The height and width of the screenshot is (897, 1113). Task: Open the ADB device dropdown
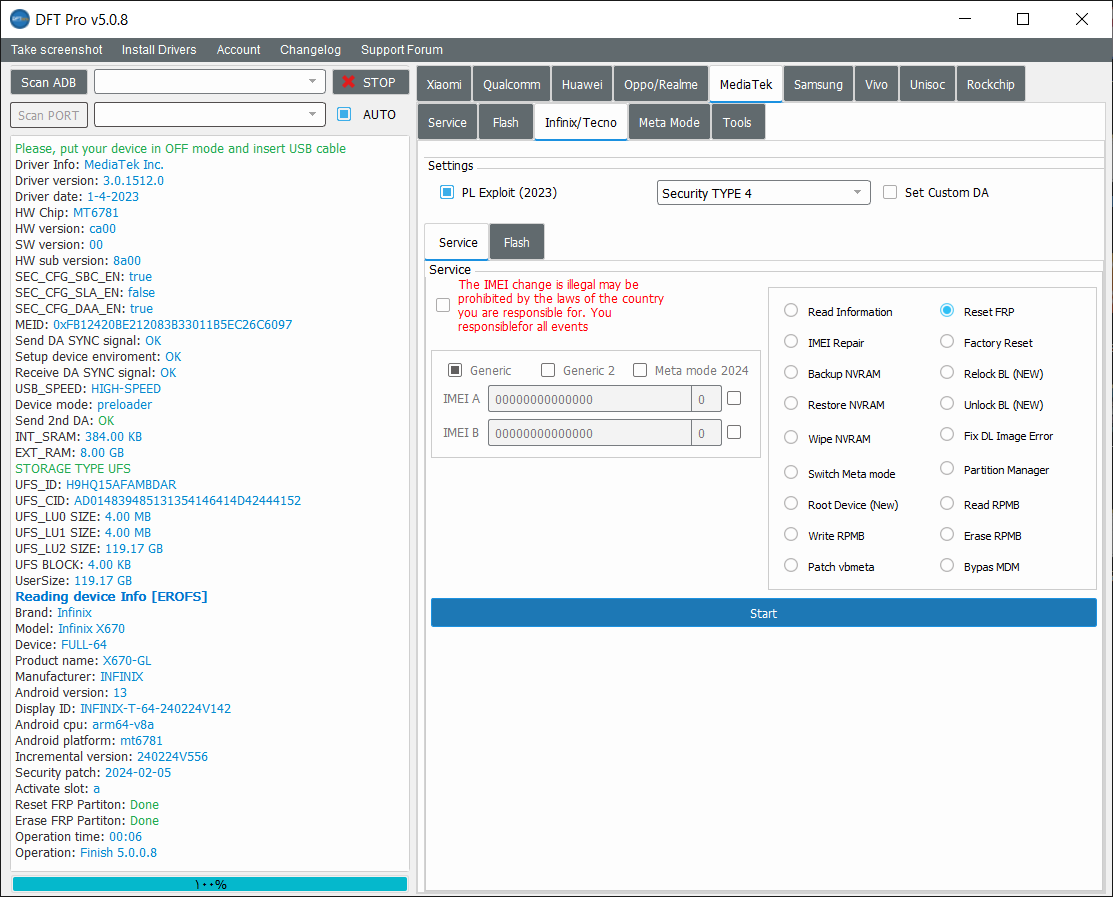[x=210, y=82]
